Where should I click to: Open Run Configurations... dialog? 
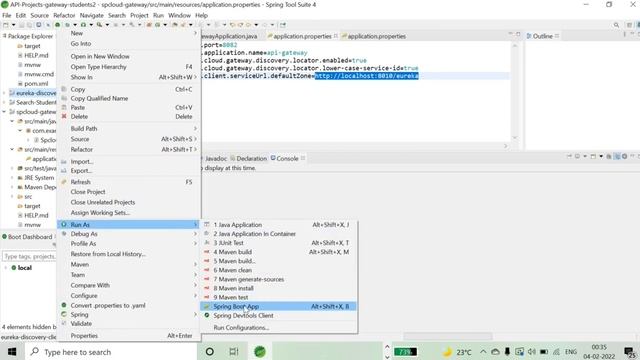click(x=278, y=327)
